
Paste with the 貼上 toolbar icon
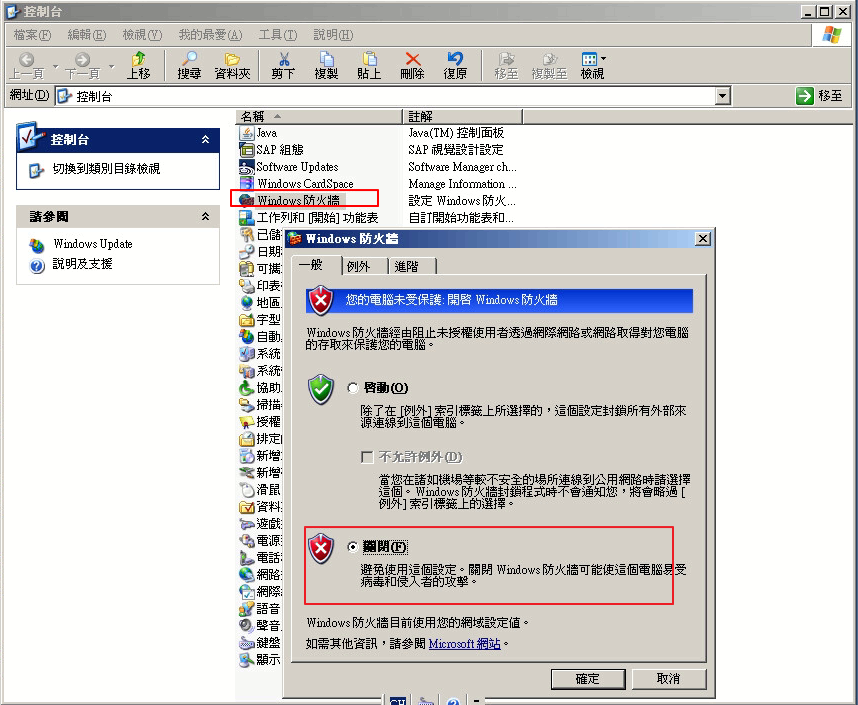[369, 66]
